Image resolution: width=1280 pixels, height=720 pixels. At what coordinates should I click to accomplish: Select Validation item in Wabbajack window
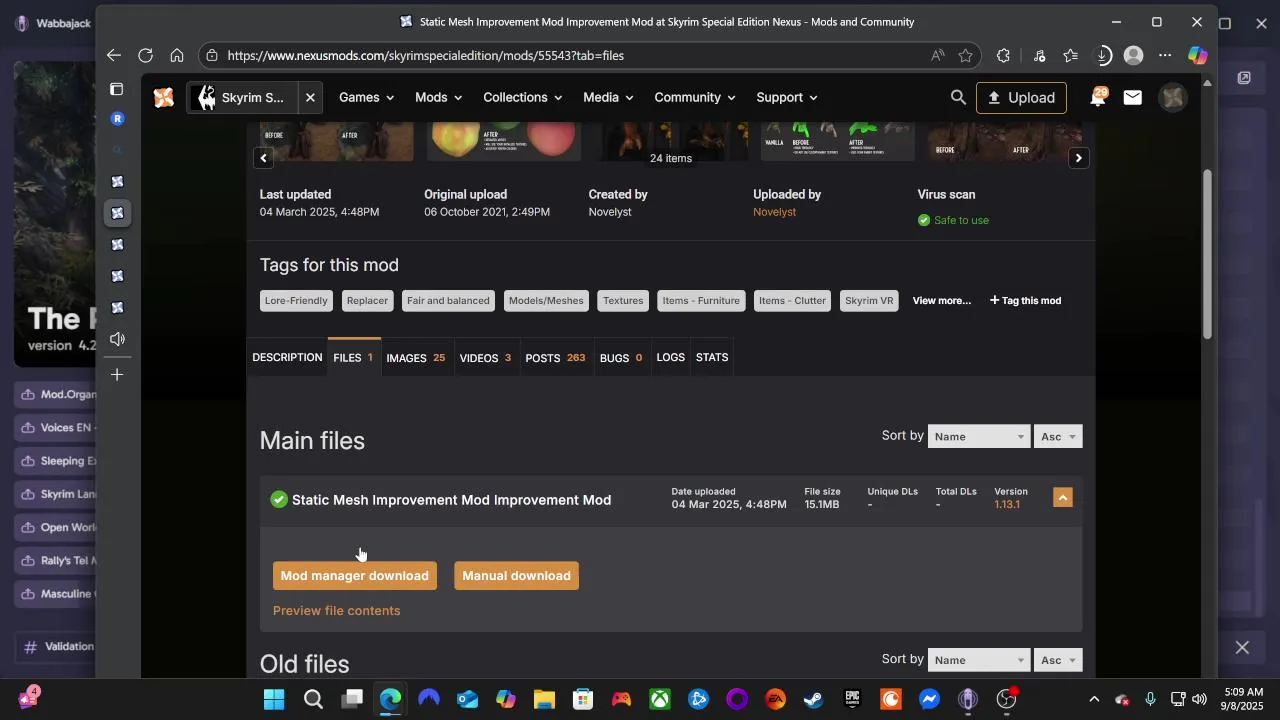[x=56, y=647]
